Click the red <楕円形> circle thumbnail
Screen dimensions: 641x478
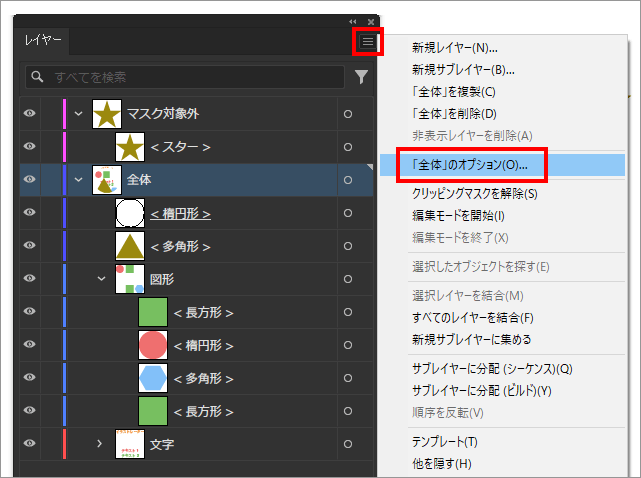[x=153, y=345]
